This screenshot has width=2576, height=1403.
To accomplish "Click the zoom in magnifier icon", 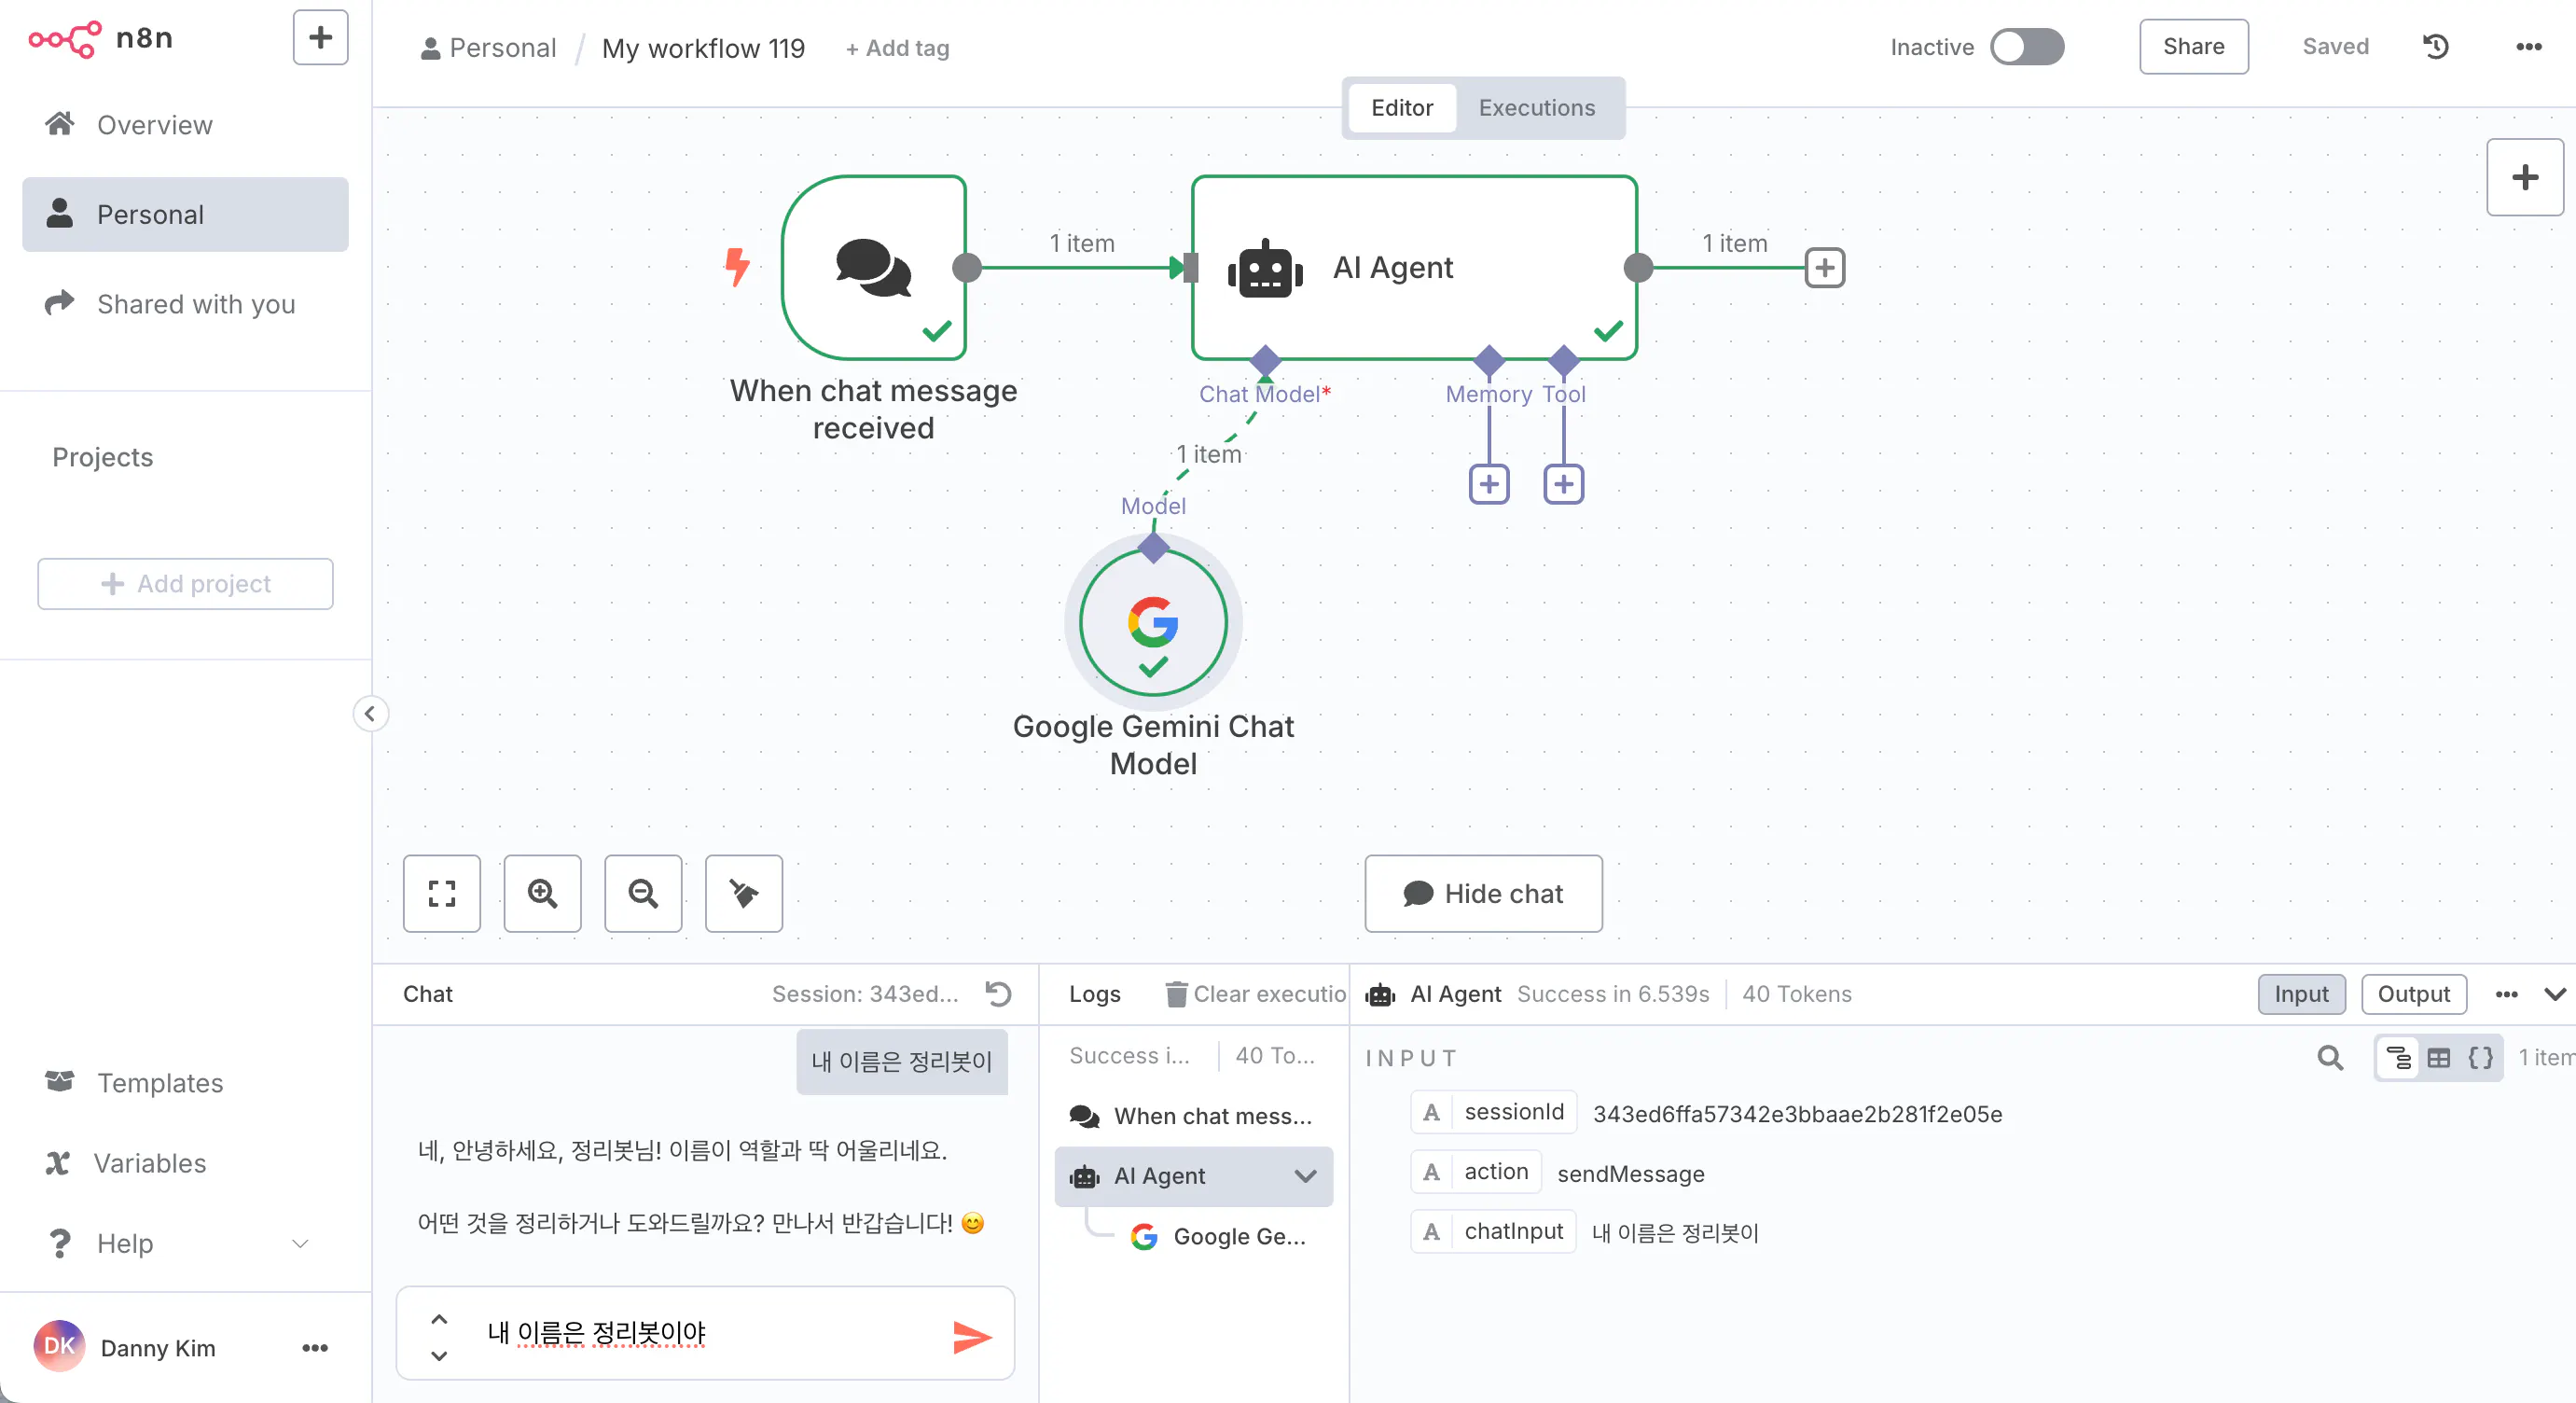I will coord(542,893).
